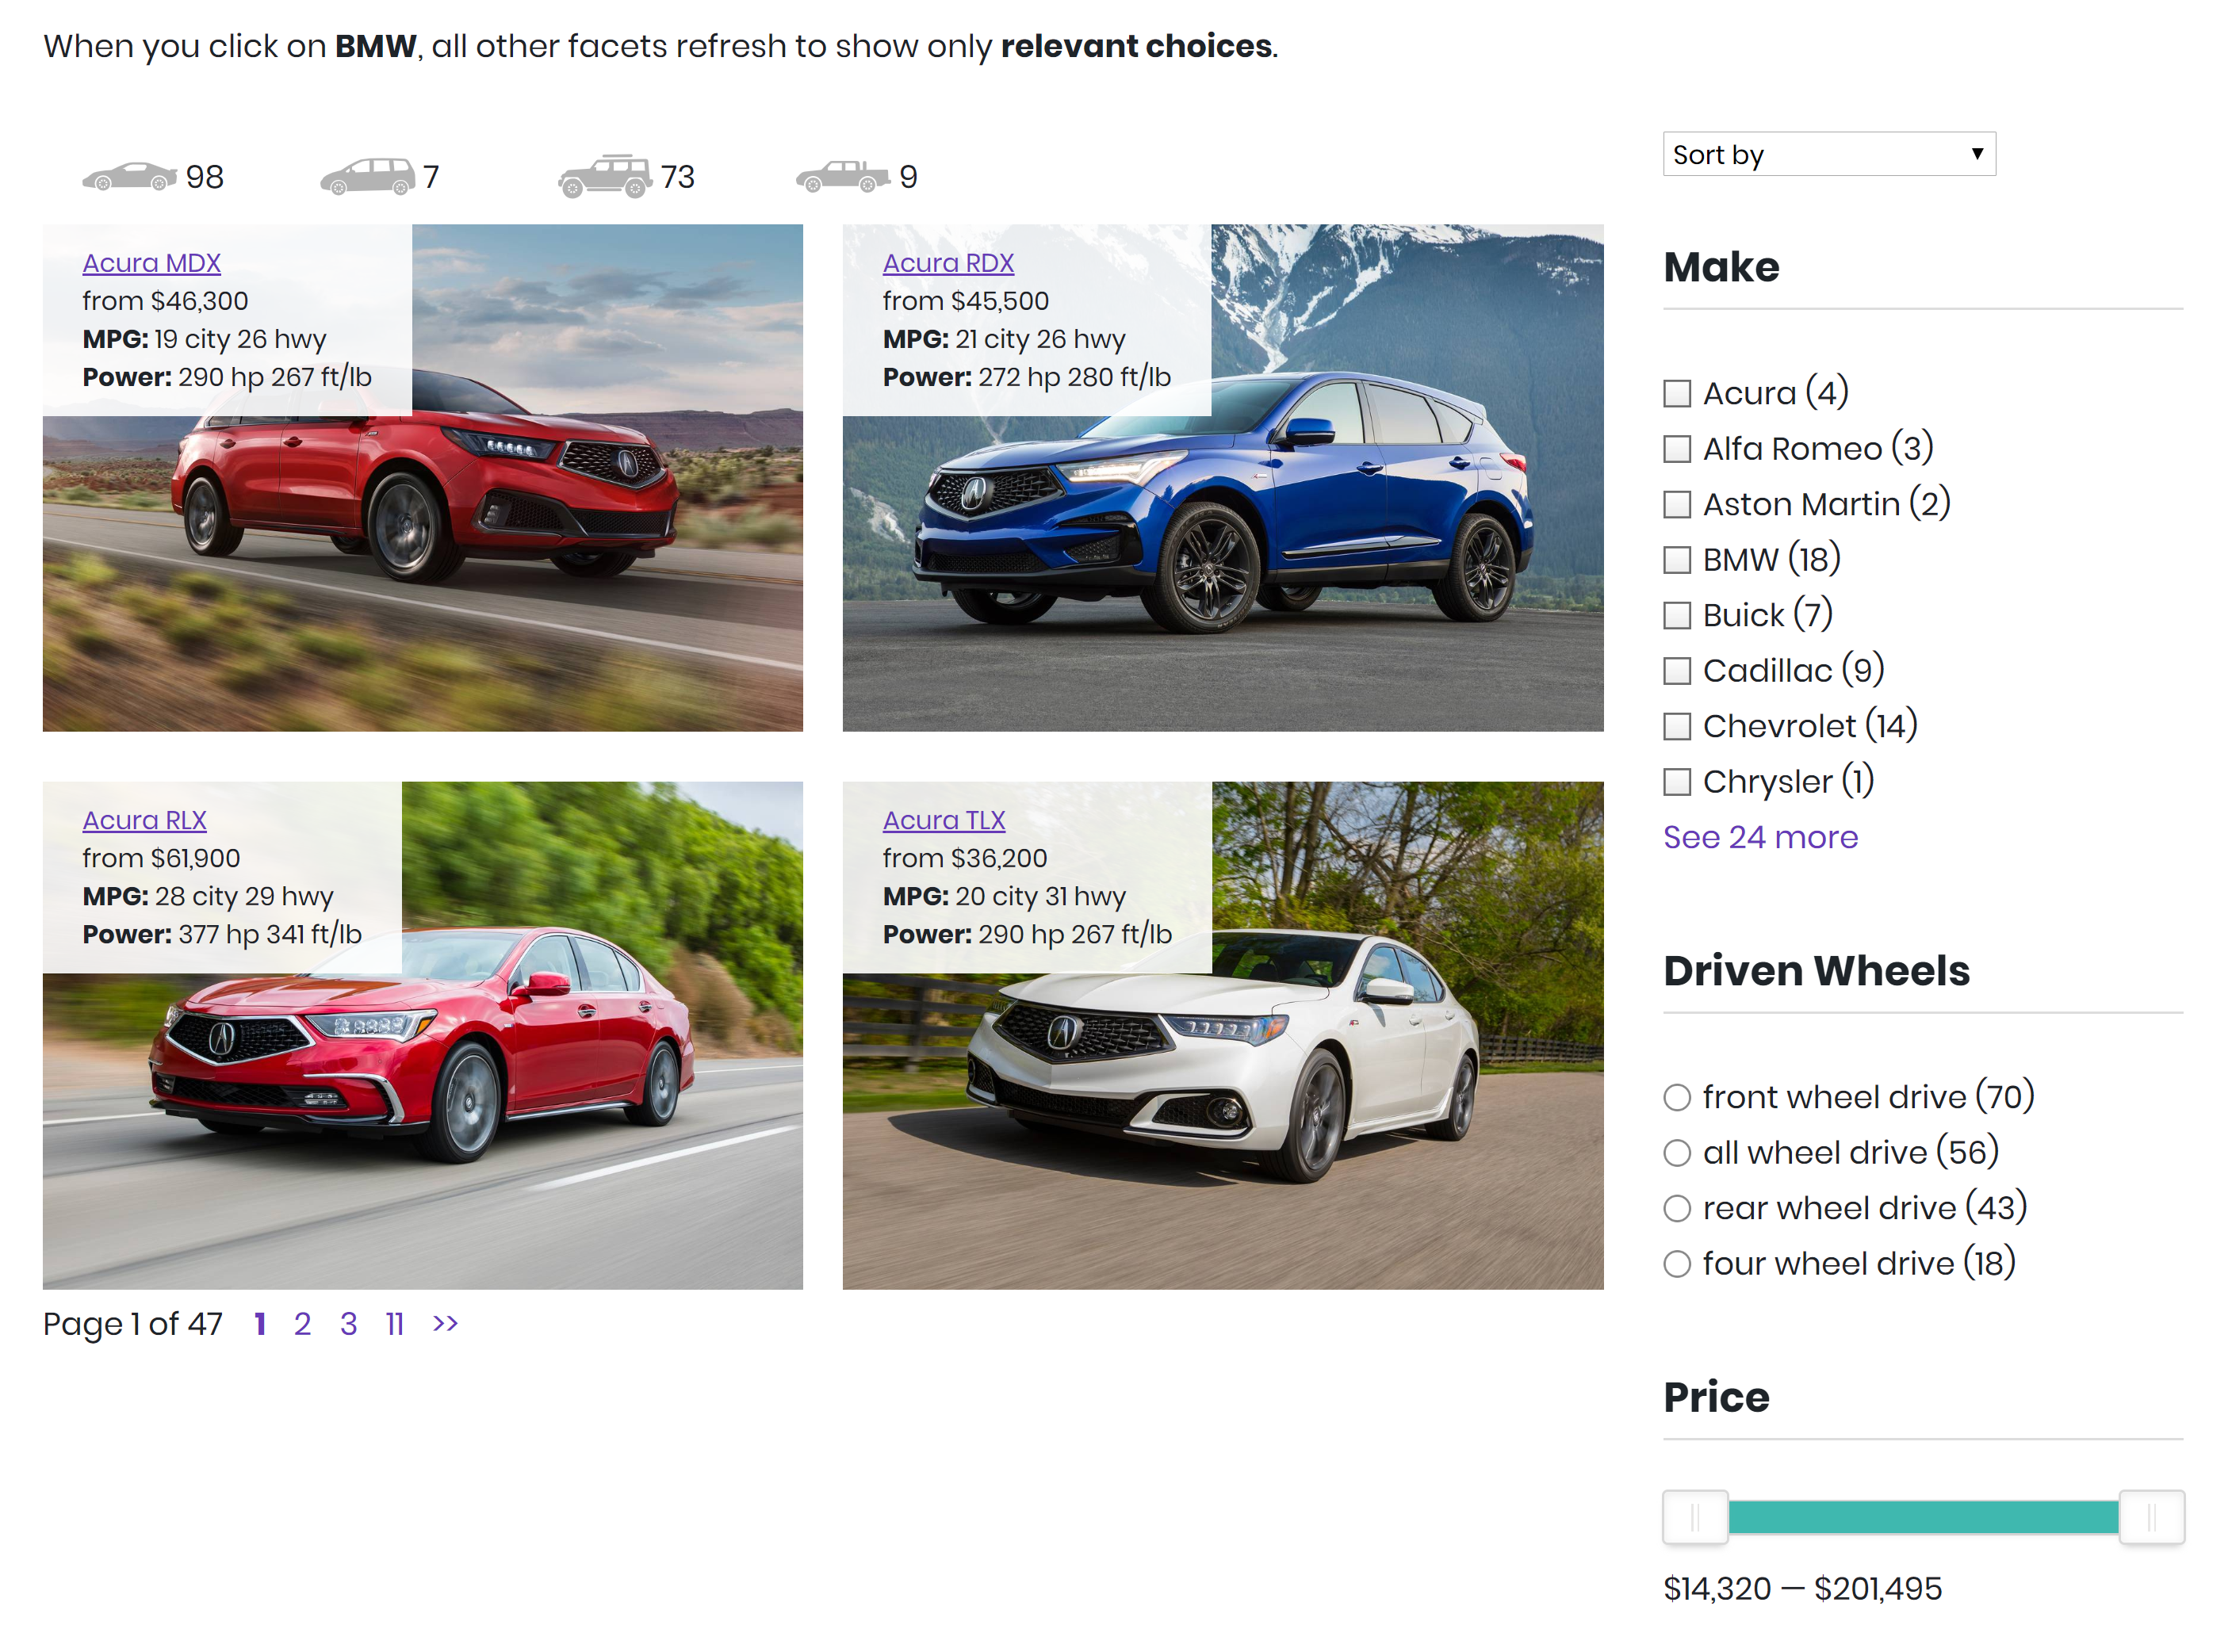Click the 'from $46,300' price text

coord(165,301)
